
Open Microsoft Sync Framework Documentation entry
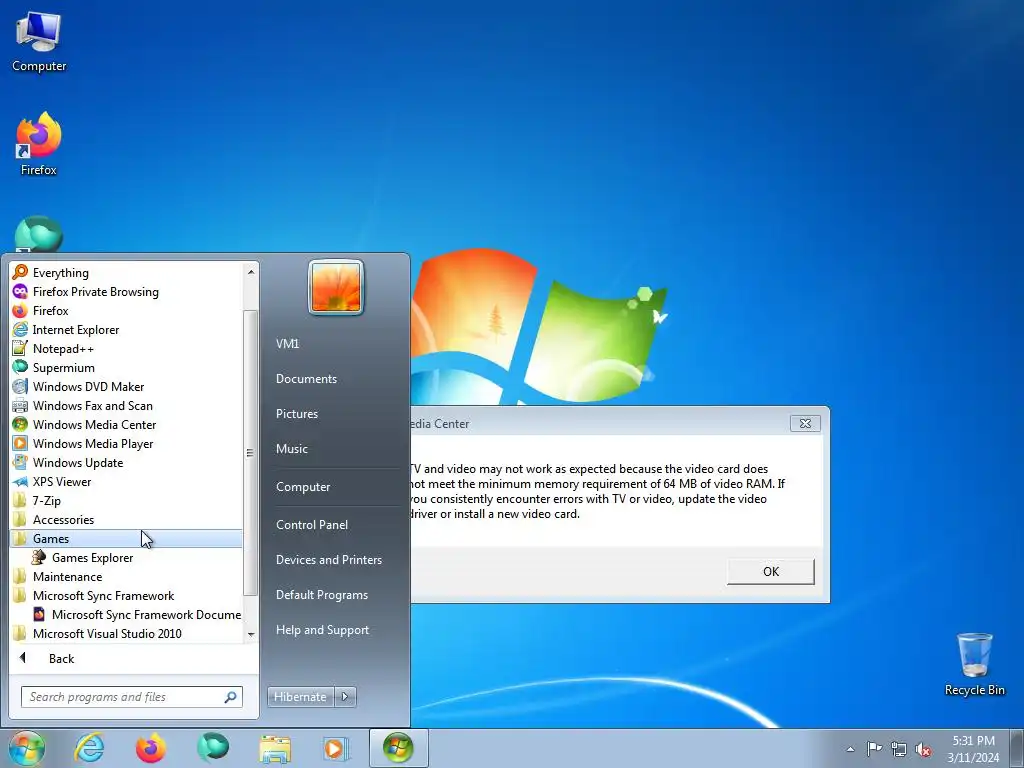click(126, 615)
